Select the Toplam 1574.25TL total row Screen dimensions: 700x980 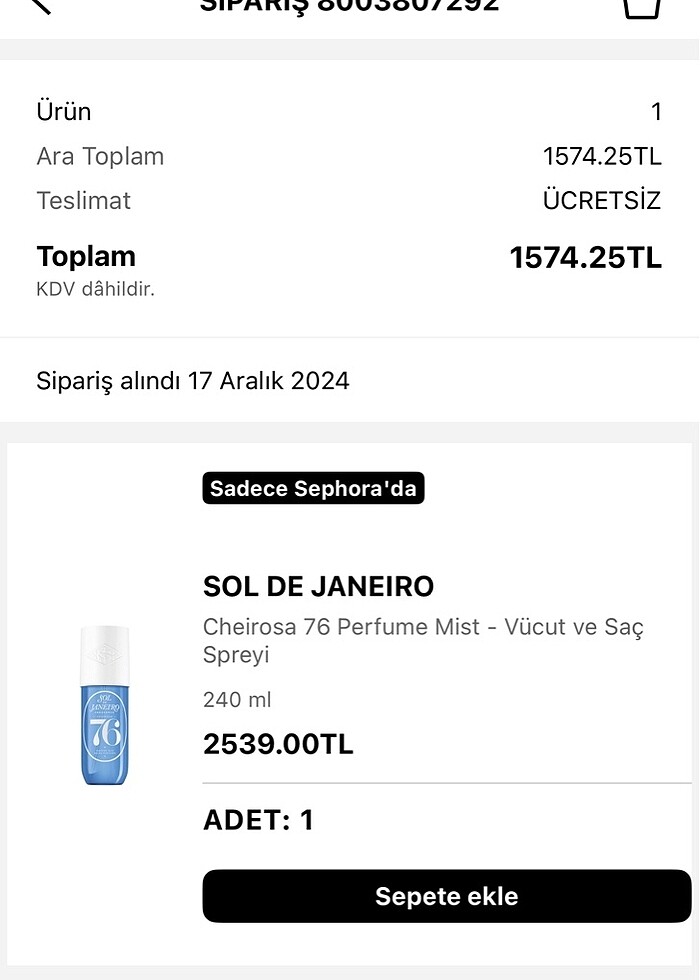(350, 256)
